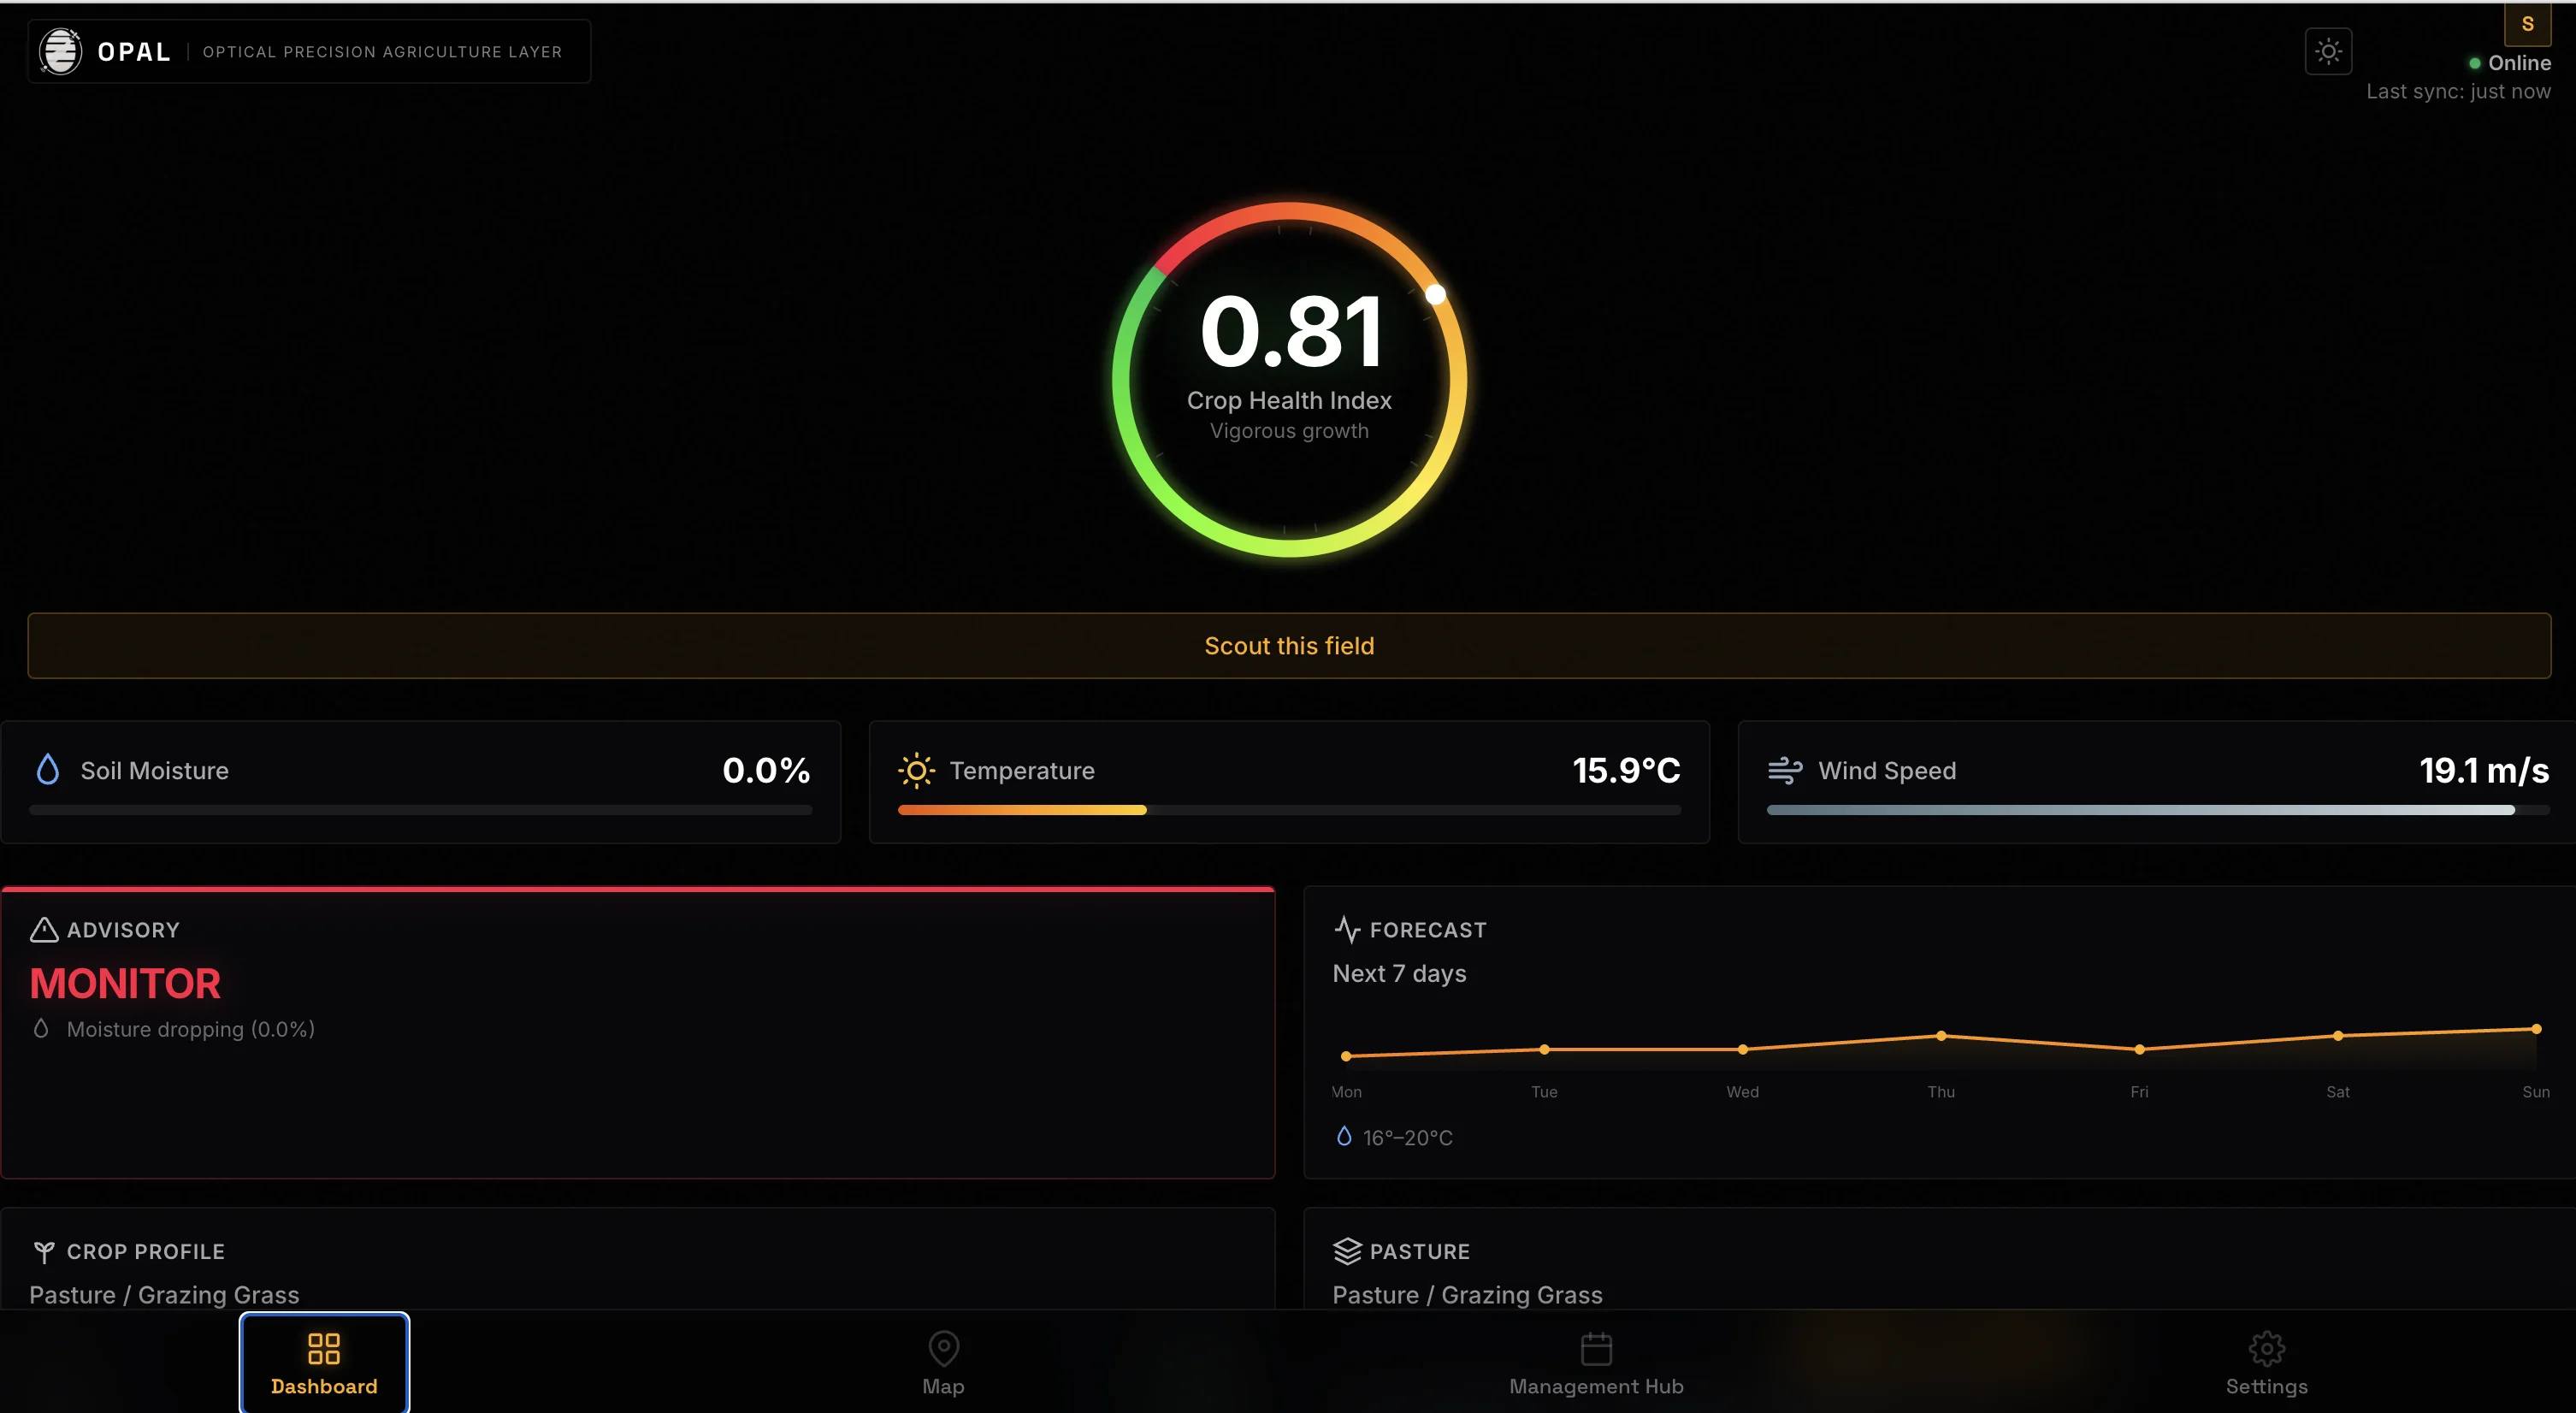Click the 15.9°C temperature value
Viewport: 2576px width, 1413px height.
pos(1626,770)
